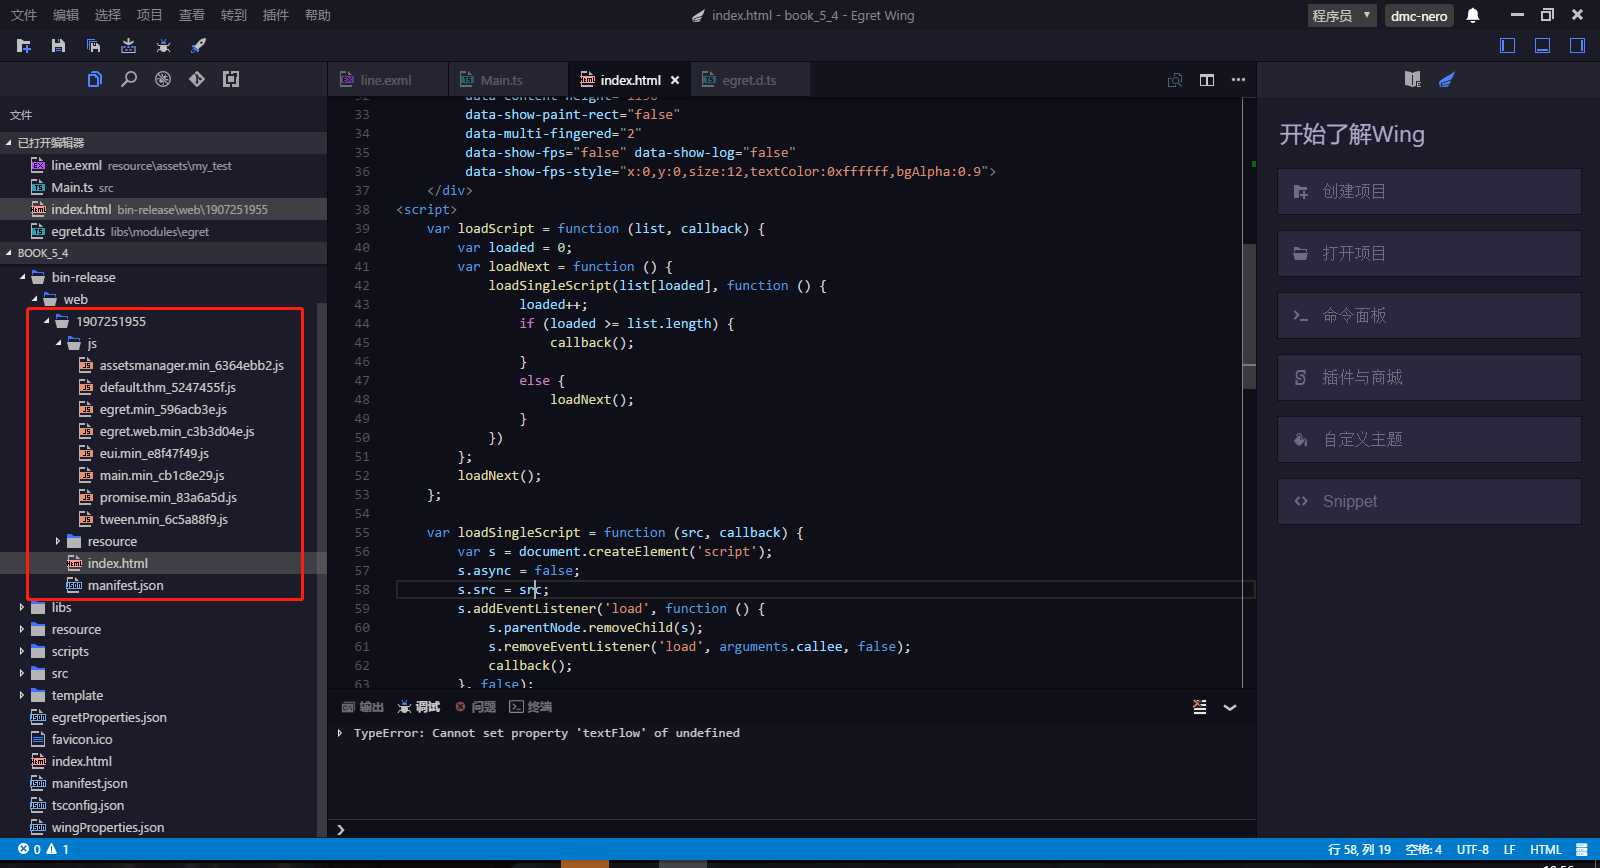Collapse the 已打开编辑器 section
1600x868 pixels.
pyautogui.click(x=9, y=143)
